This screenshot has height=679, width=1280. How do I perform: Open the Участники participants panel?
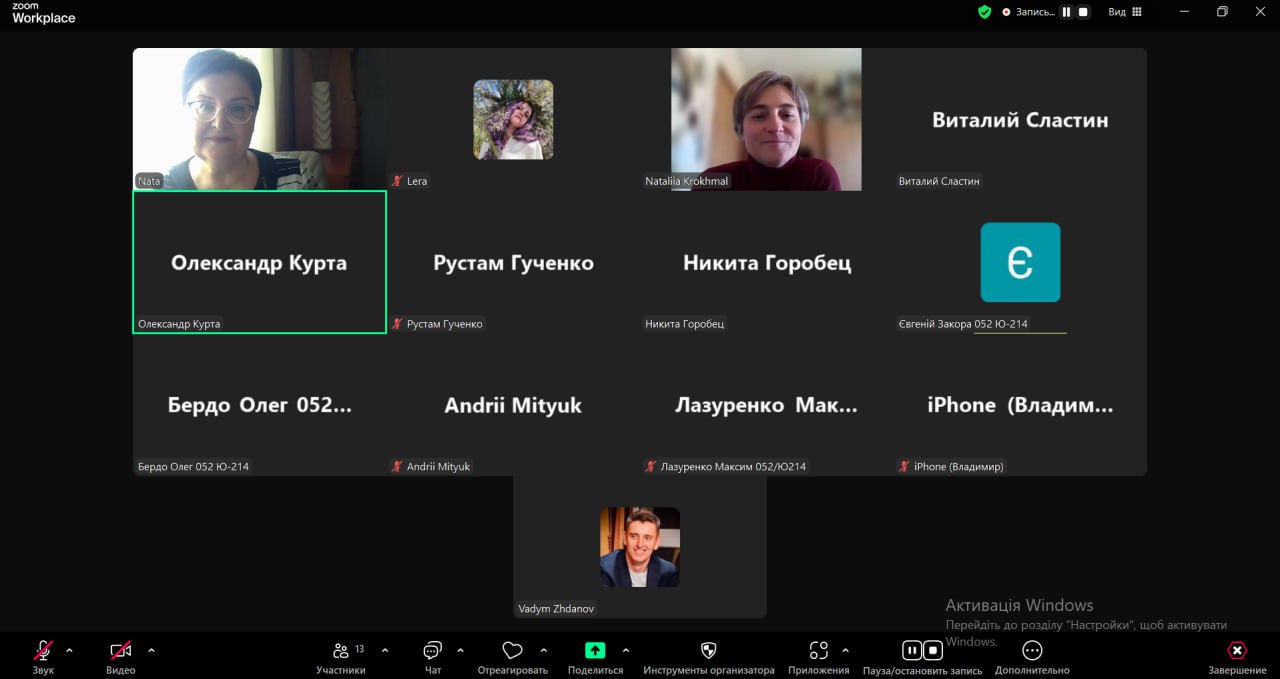[x=341, y=651]
